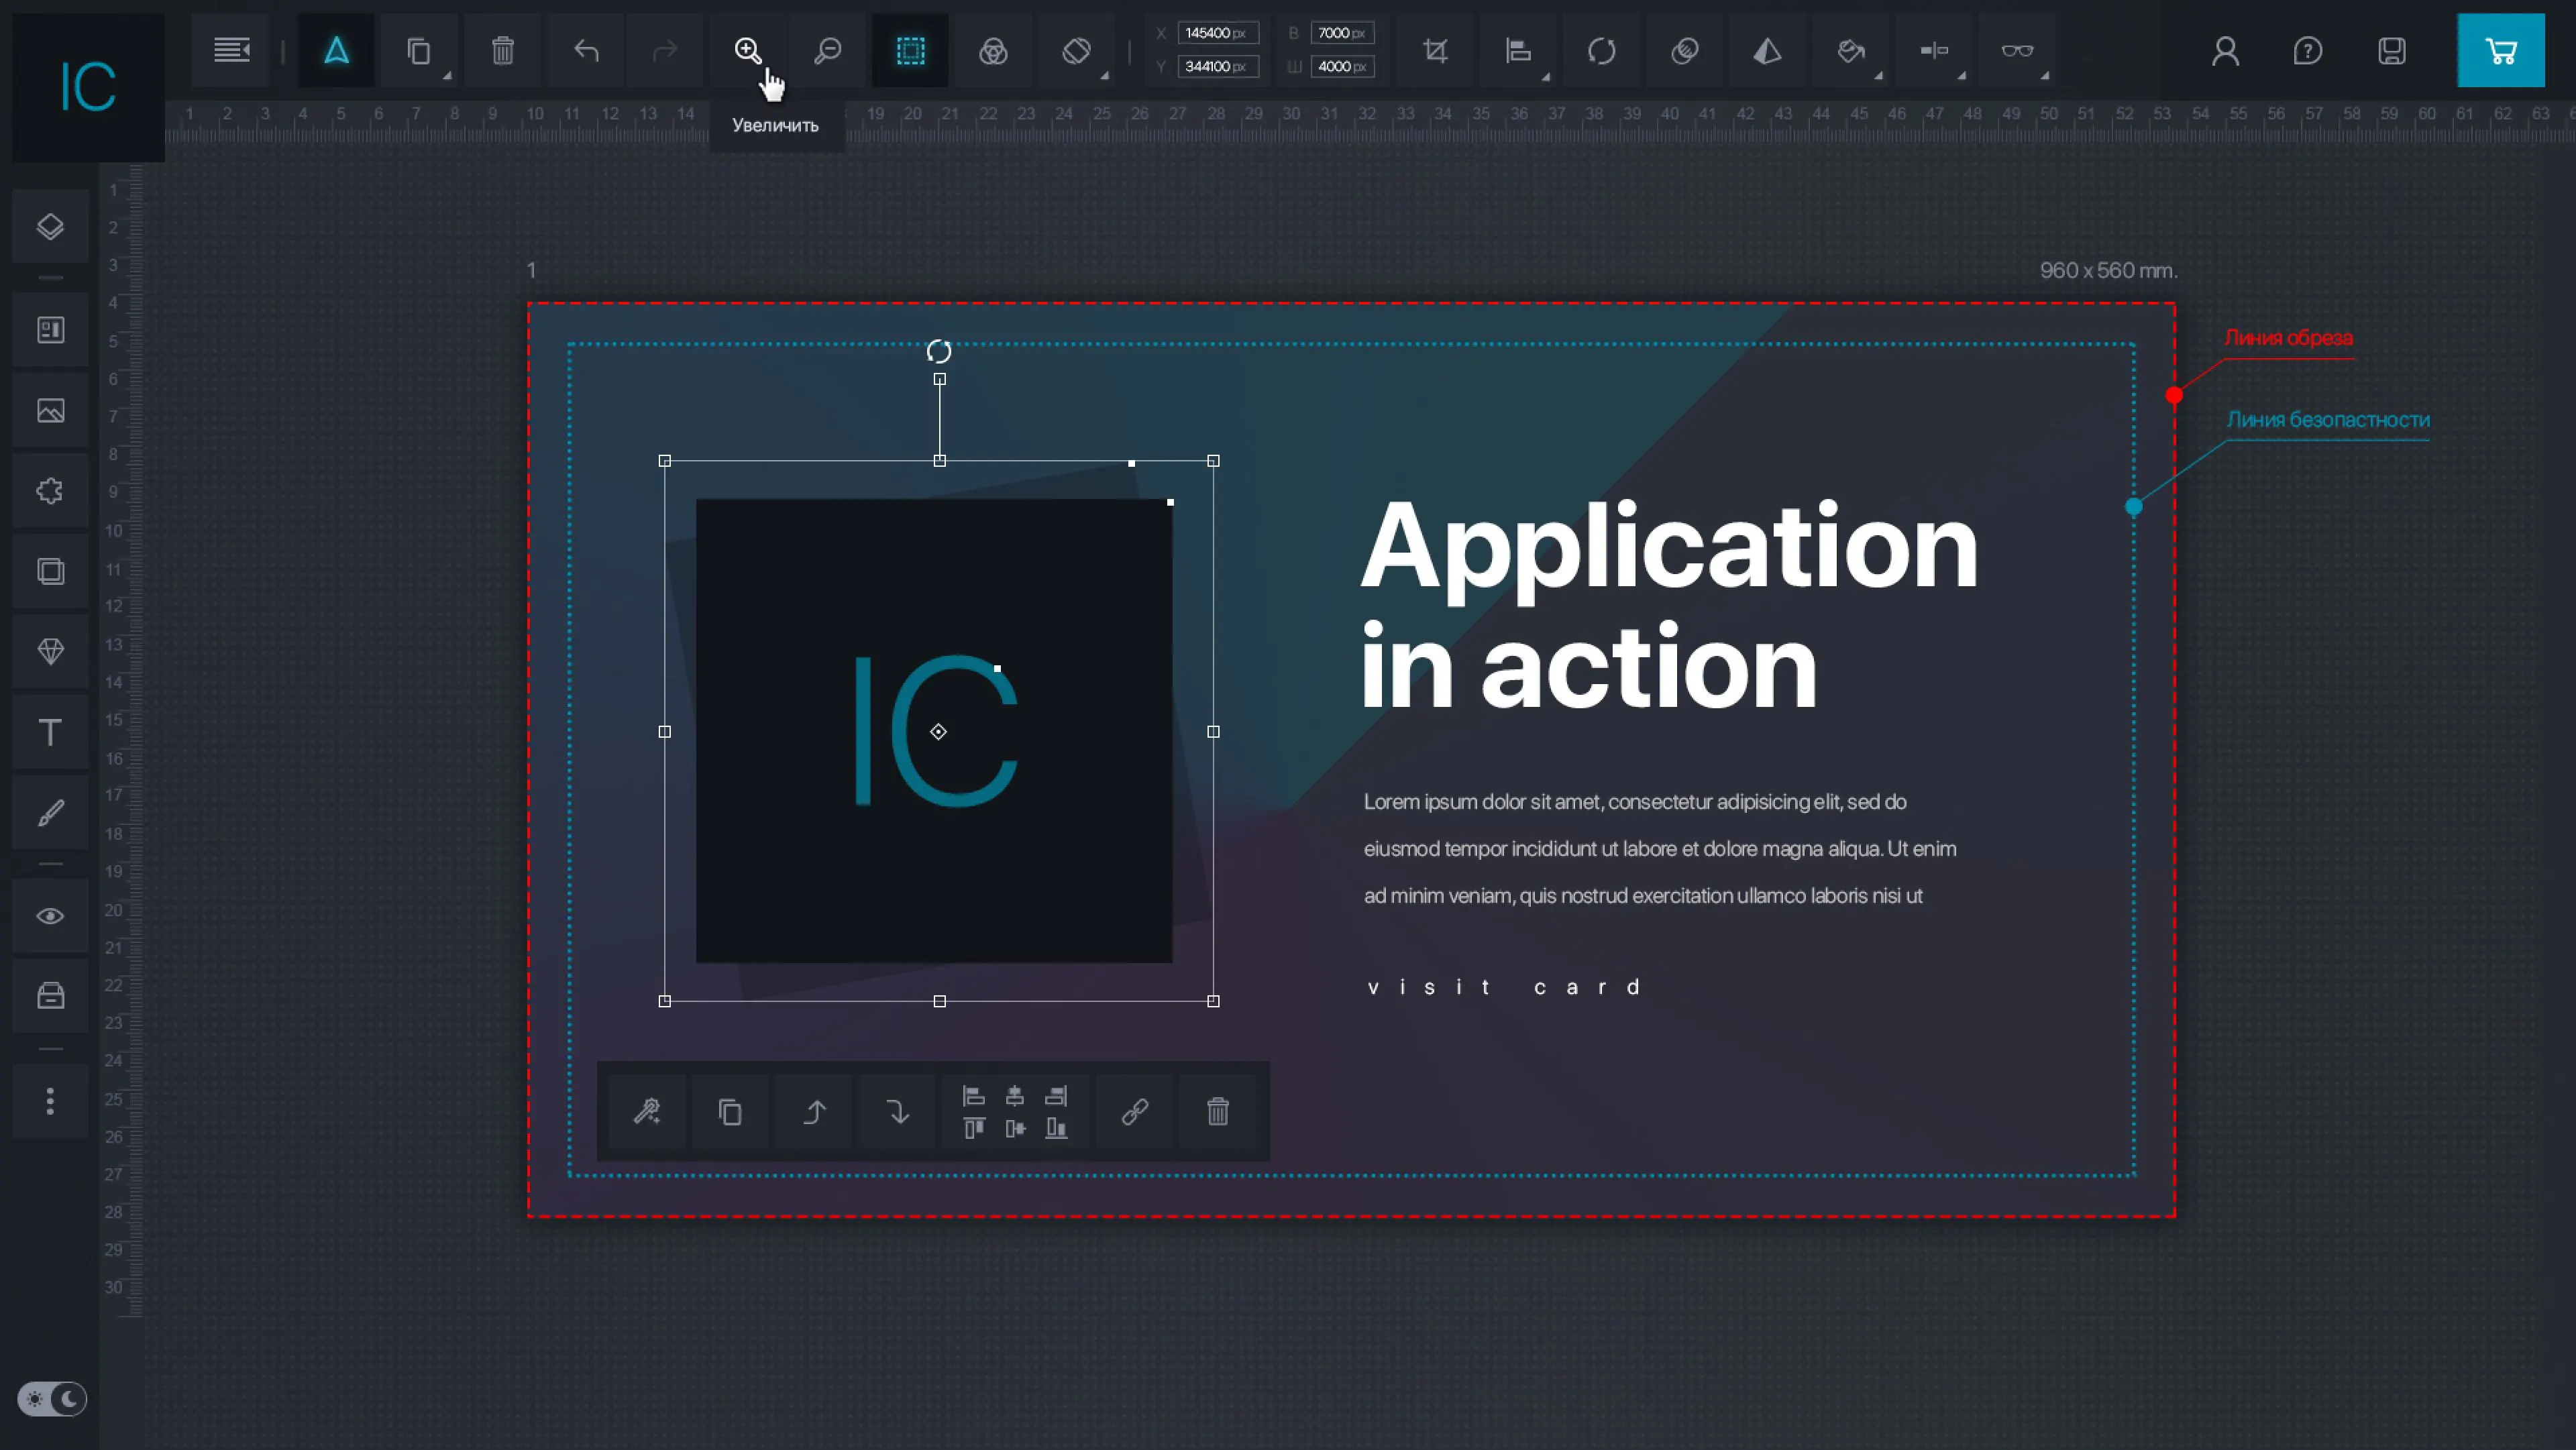Screen dimensions: 2576x1450
Task: Click the zoom out magnifier
Action: [x=827, y=50]
